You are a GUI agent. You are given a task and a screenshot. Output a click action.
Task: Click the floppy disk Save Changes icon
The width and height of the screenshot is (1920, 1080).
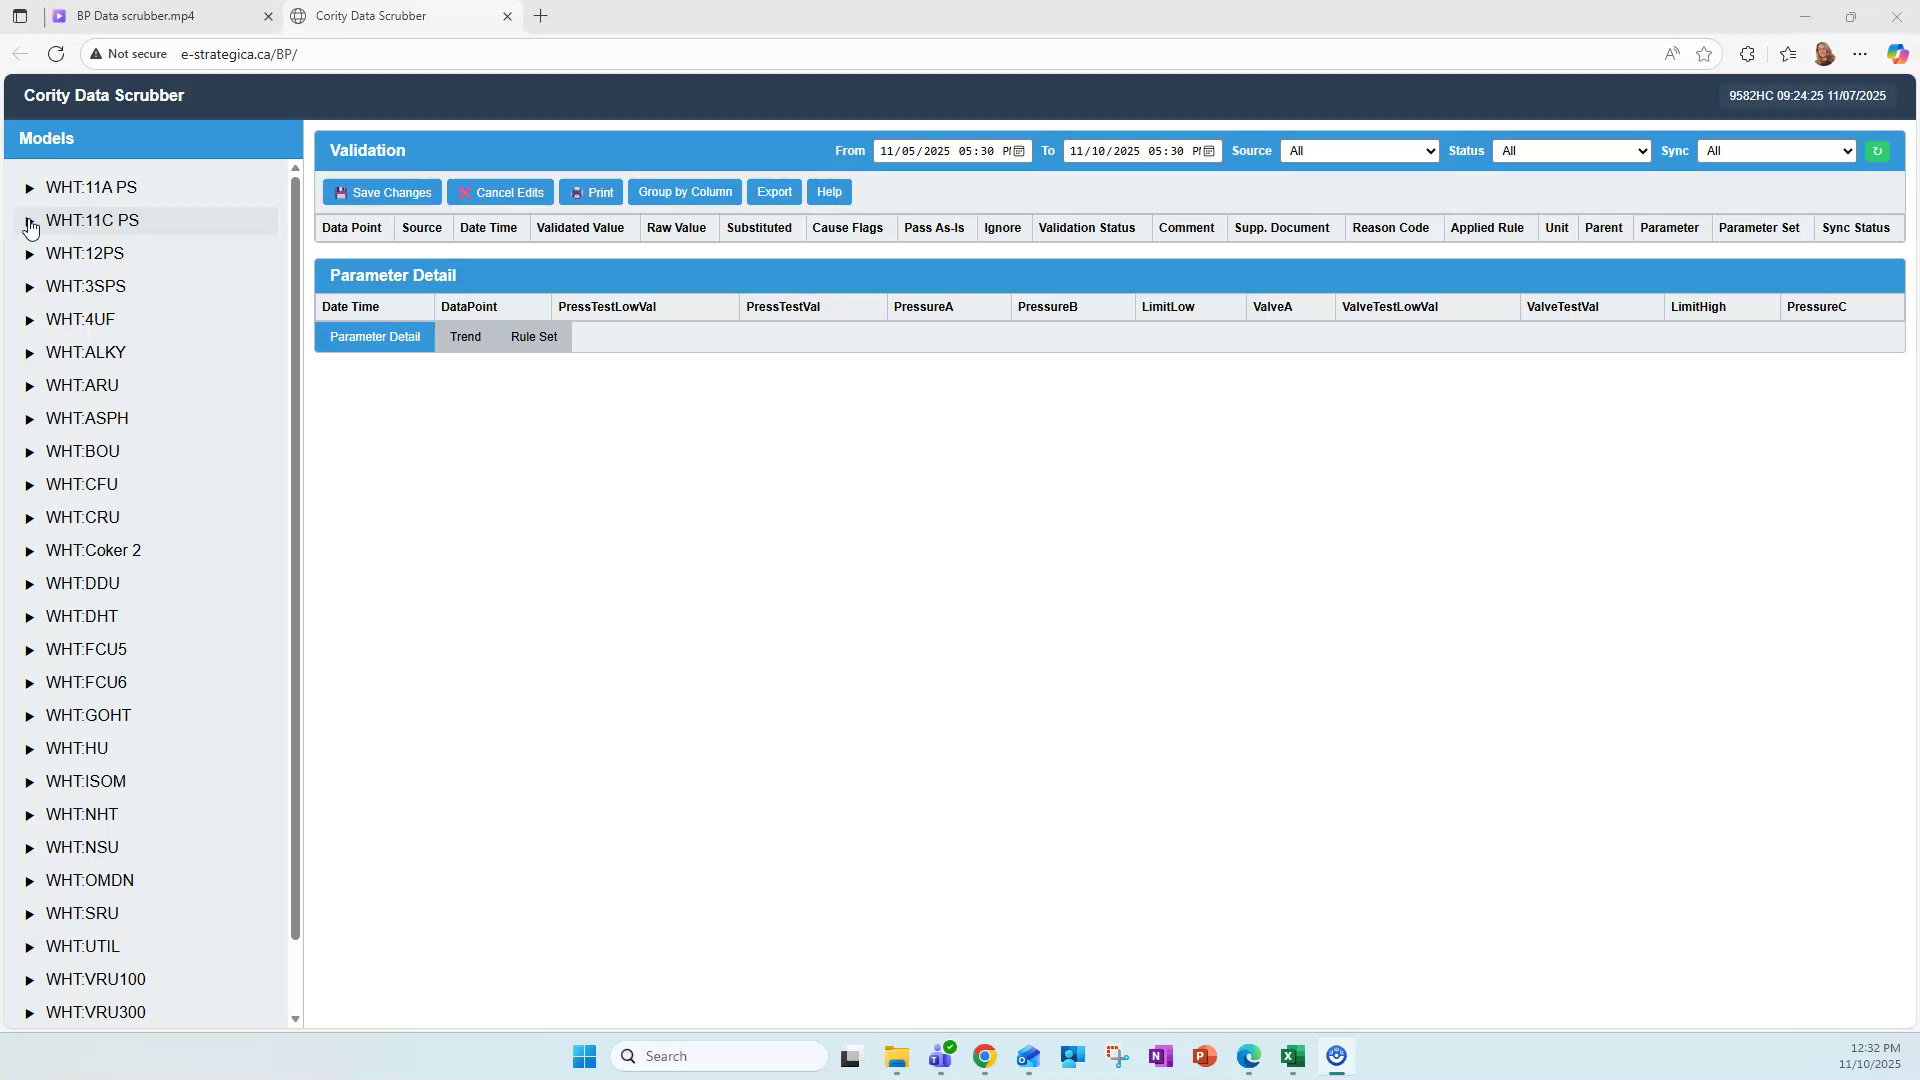342,192
